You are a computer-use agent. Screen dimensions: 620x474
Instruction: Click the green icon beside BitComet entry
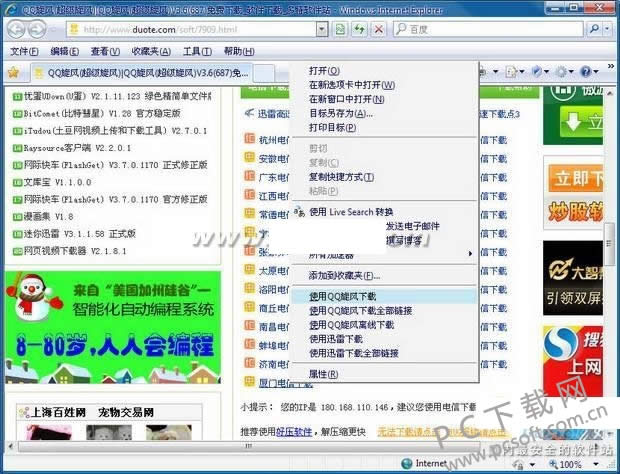pyautogui.click(x=17, y=114)
